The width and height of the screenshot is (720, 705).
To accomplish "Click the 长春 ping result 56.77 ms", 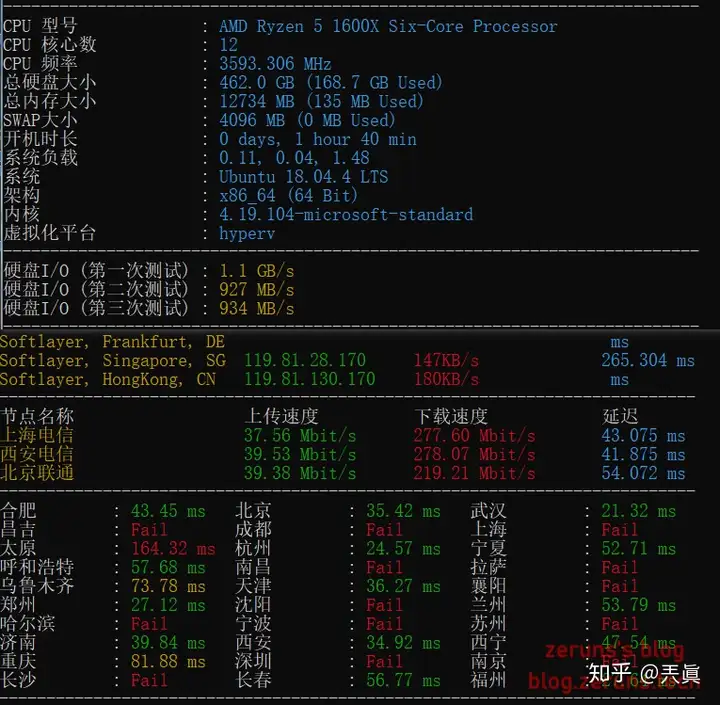I will coord(403,680).
